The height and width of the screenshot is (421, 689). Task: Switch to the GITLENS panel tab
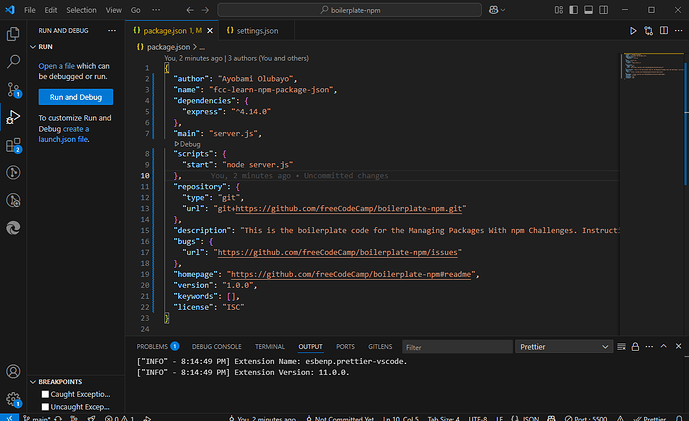coord(380,346)
